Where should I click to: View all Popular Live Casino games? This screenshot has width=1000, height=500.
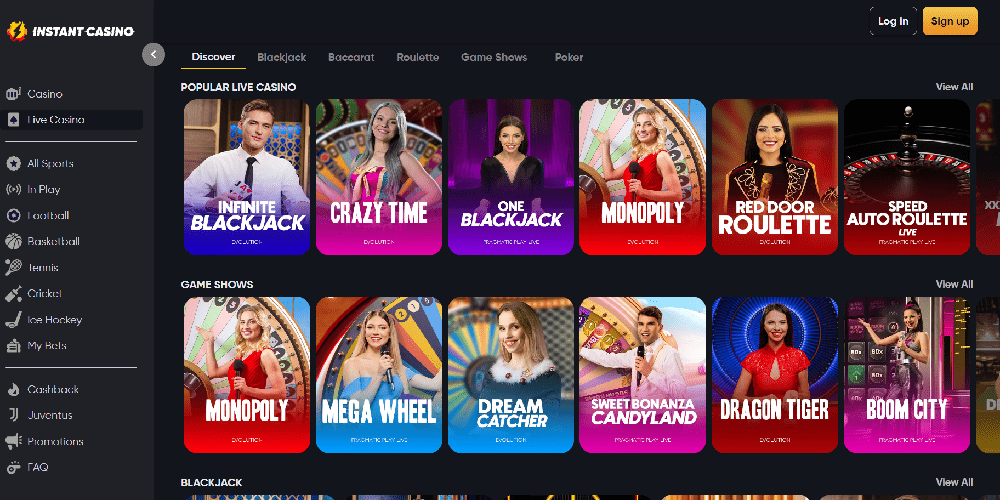coord(954,87)
